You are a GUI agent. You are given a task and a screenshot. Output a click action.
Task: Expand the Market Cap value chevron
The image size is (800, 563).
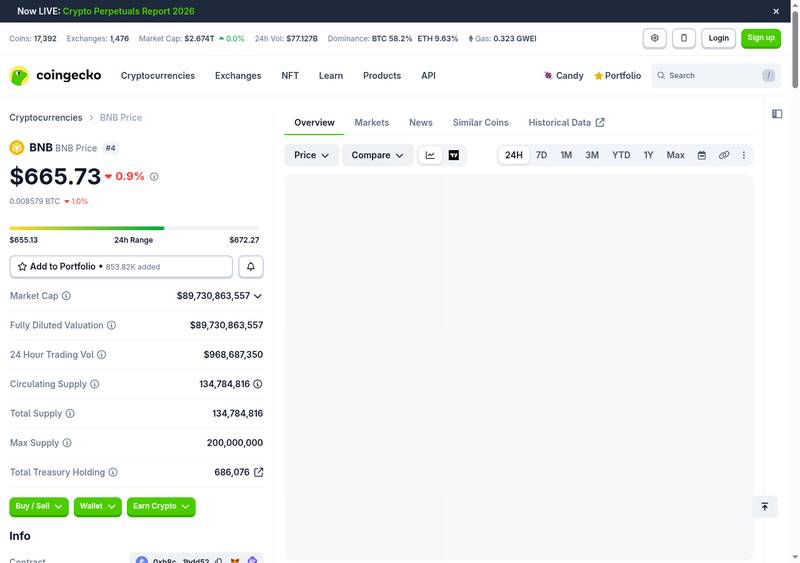click(x=258, y=296)
